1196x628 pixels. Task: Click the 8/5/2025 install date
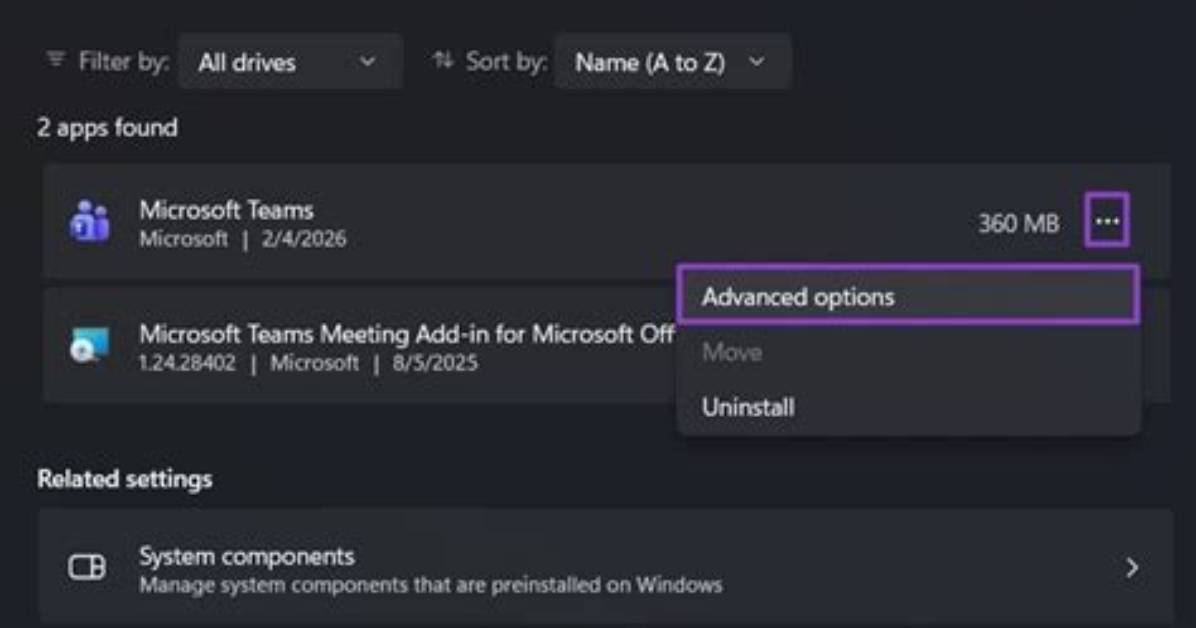click(x=436, y=362)
